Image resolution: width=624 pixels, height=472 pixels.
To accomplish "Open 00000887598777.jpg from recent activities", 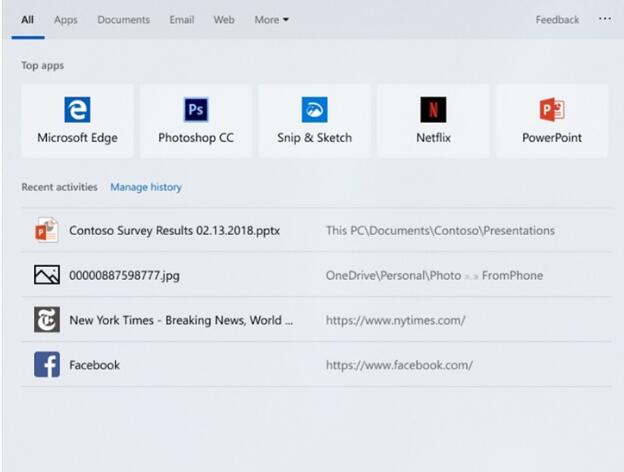I will (124, 275).
